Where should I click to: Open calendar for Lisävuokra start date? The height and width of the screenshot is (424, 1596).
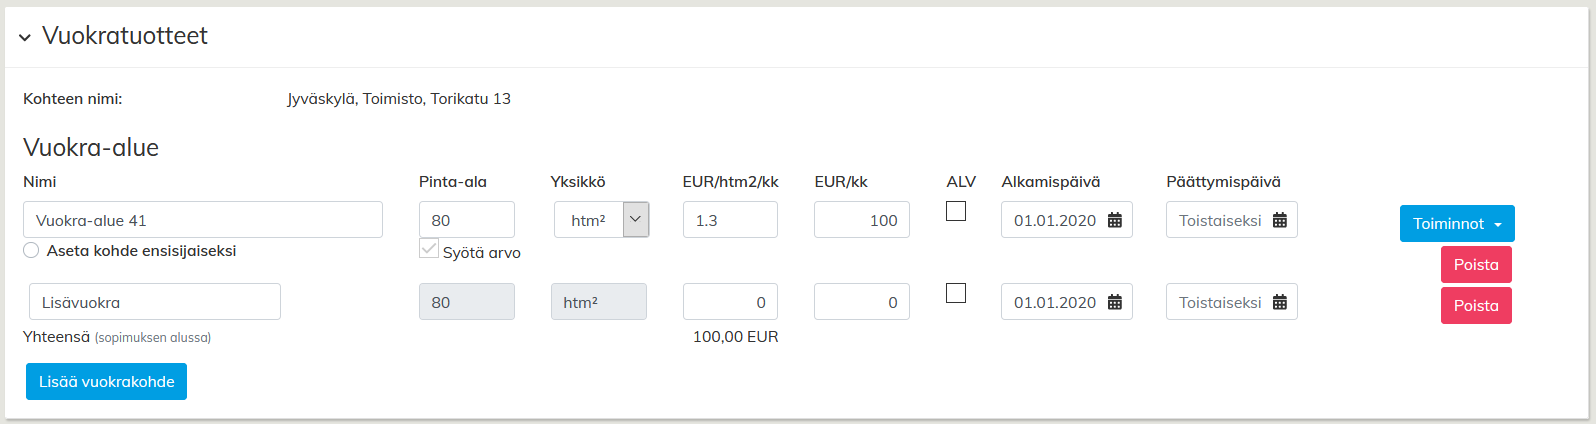(x=1115, y=303)
